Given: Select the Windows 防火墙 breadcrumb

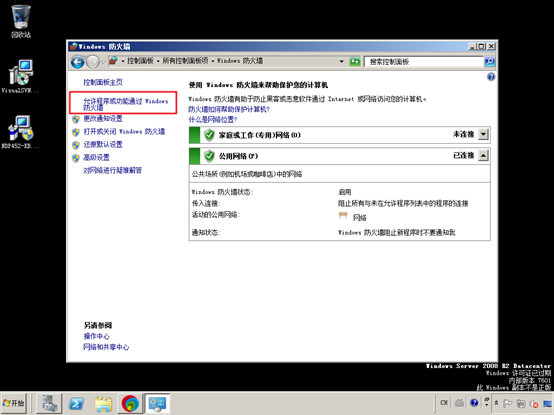Looking at the screenshot, I should 240,61.
